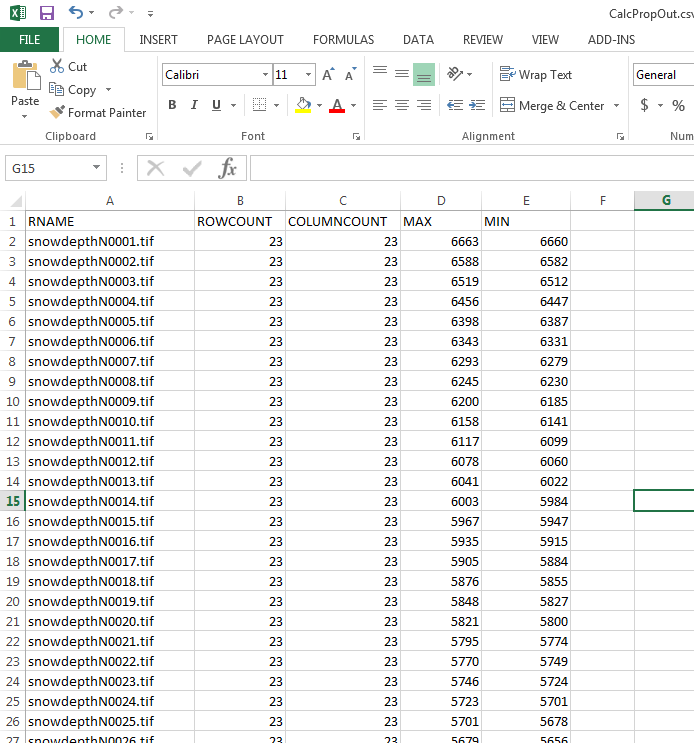
Task: Click inside the formula bar
Action: [472, 168]
